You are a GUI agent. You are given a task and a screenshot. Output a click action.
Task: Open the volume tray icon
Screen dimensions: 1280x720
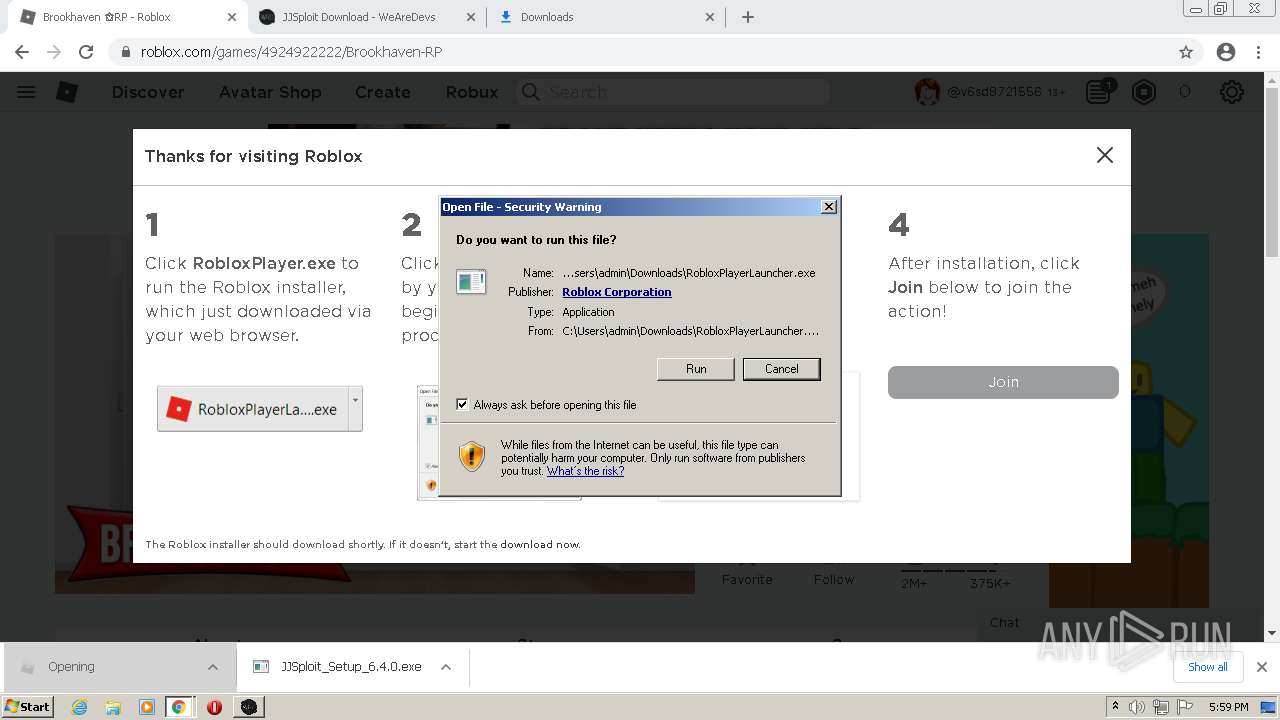(1137, 707)
